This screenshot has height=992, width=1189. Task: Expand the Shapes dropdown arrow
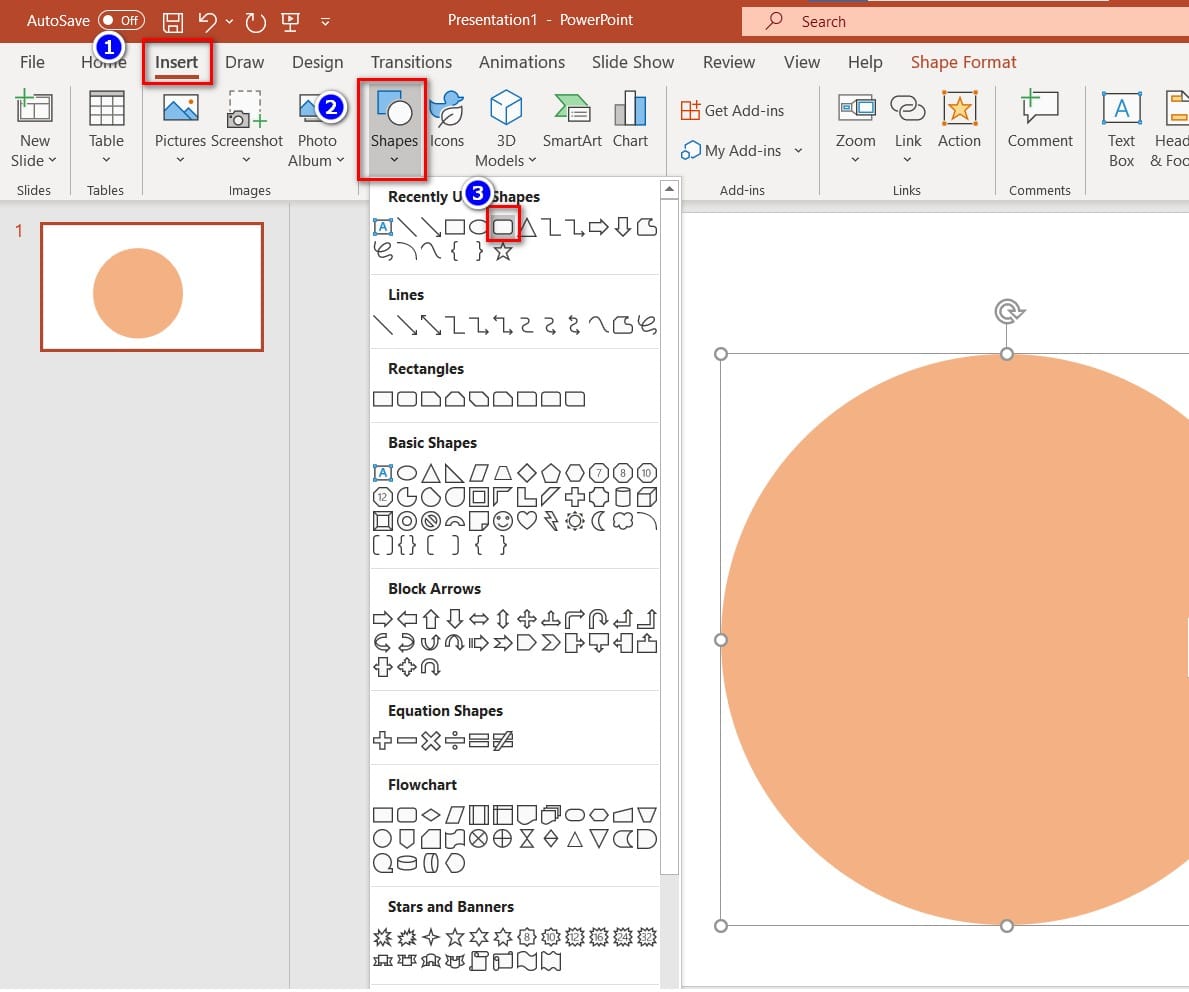[393, 160]
